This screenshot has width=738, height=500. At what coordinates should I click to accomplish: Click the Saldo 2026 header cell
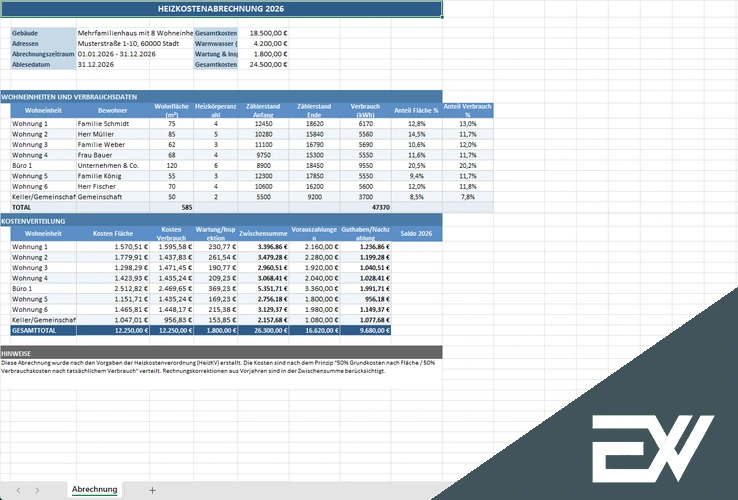point(417,234)
